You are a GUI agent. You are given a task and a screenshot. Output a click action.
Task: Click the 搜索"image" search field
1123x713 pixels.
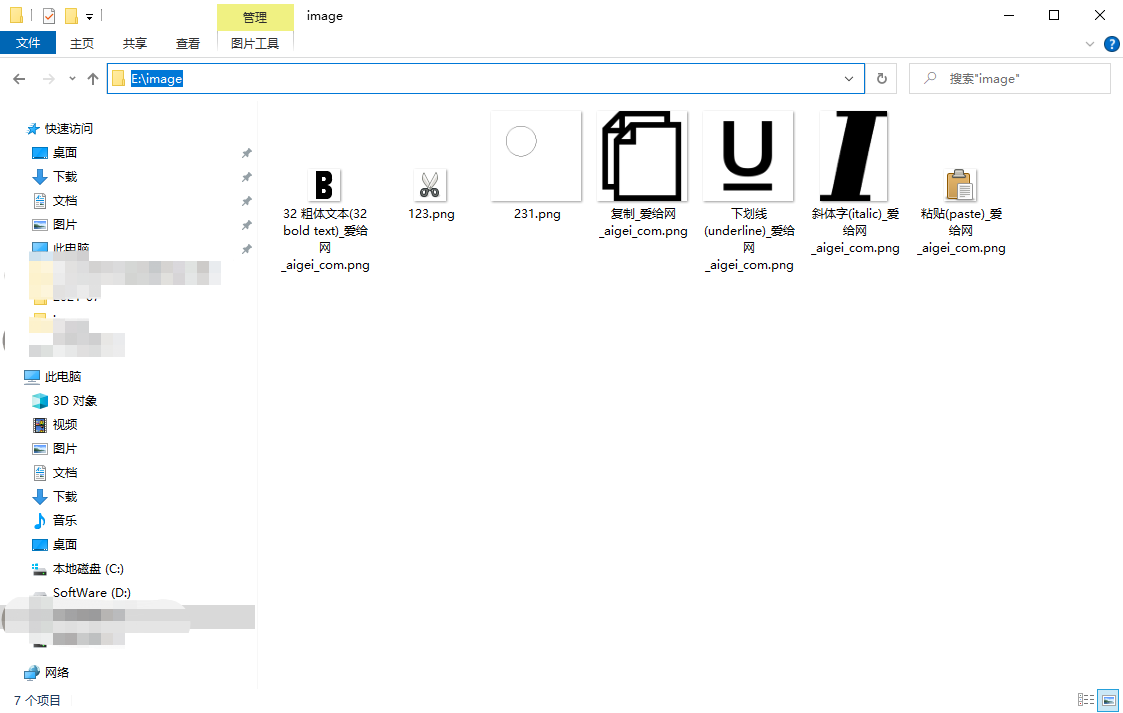pyautogui.click(x=1010, y=78)
